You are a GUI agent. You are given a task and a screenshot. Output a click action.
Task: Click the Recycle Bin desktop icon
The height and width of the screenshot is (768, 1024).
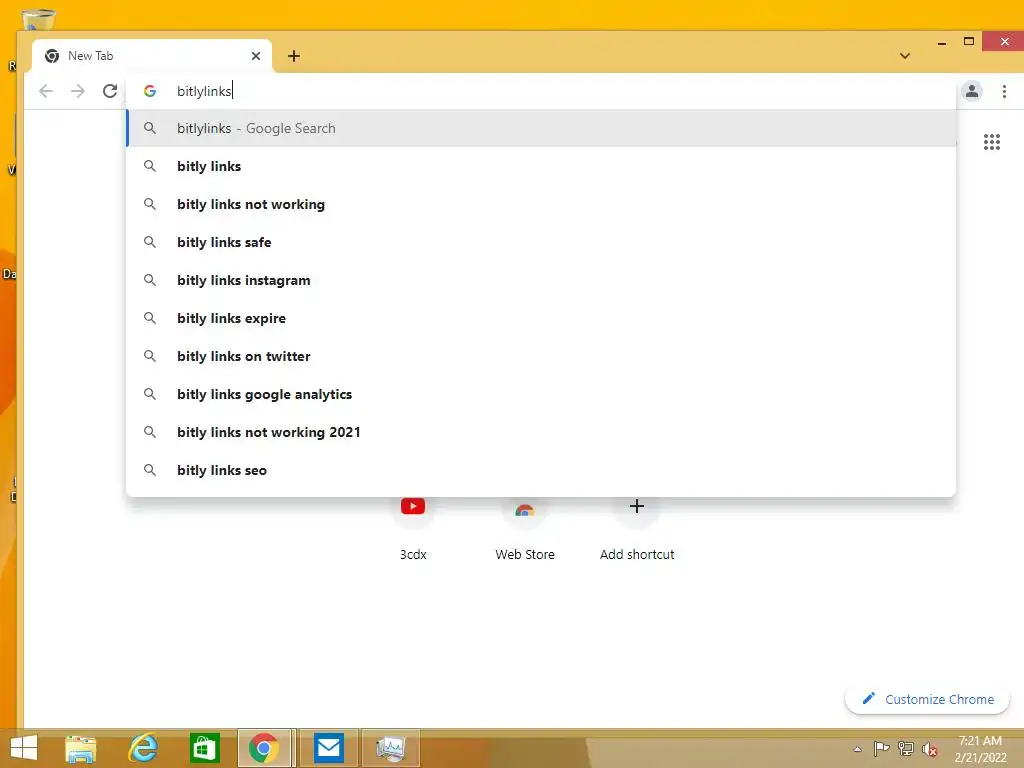[39, 18]
